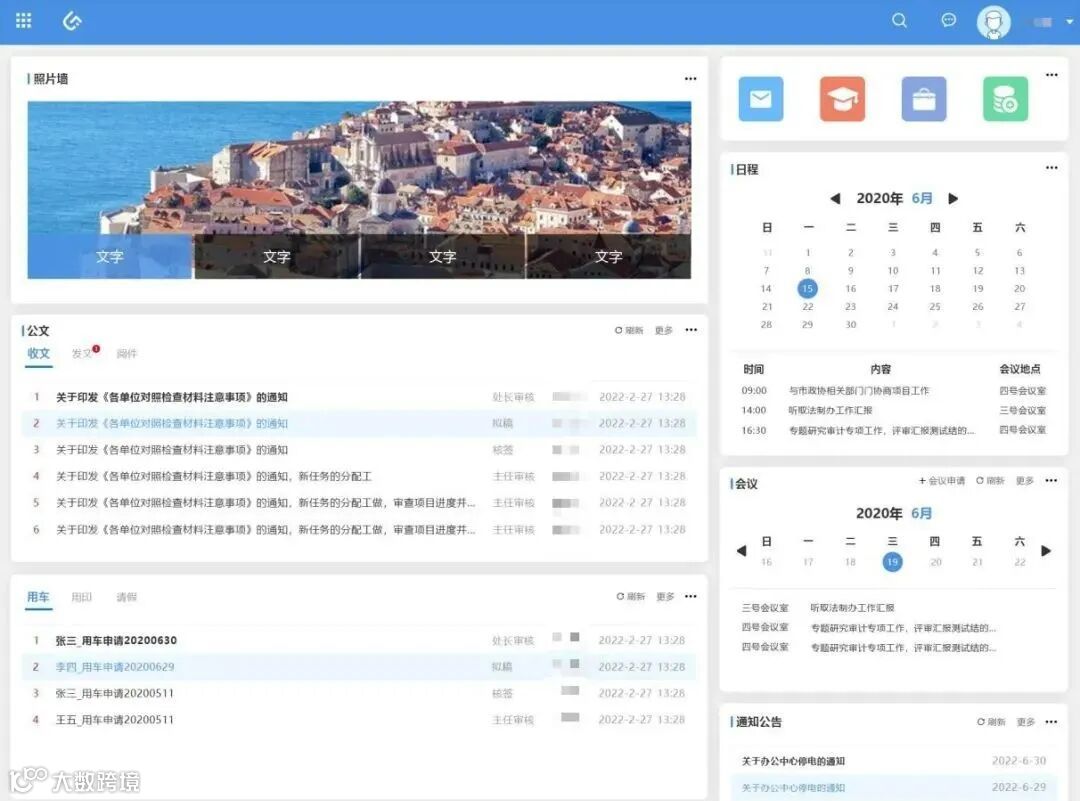This screenshot has width=1080, height=801.
Task: Open 李四_用车申请20200629 entry
Action: (359, 667)
